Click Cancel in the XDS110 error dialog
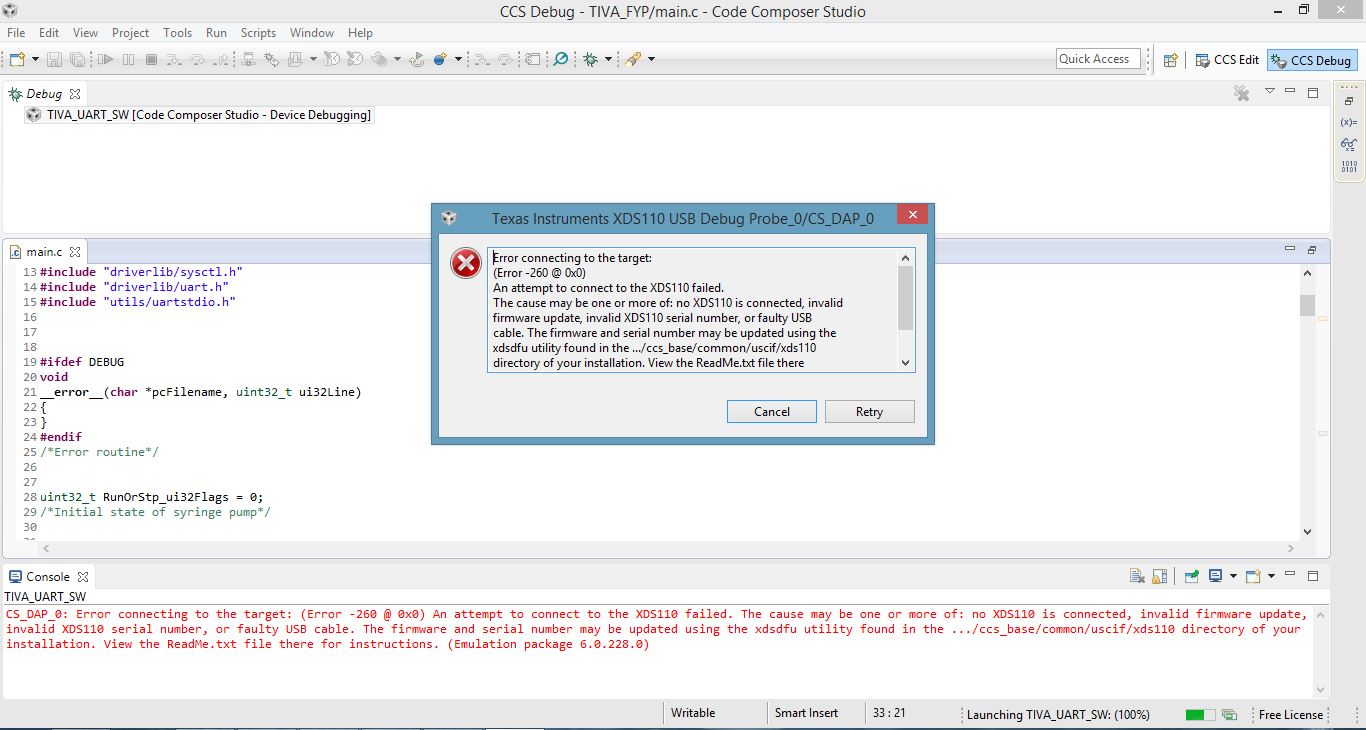The height and width of the screenshot is (730, 1366). [x=772, y=412]
